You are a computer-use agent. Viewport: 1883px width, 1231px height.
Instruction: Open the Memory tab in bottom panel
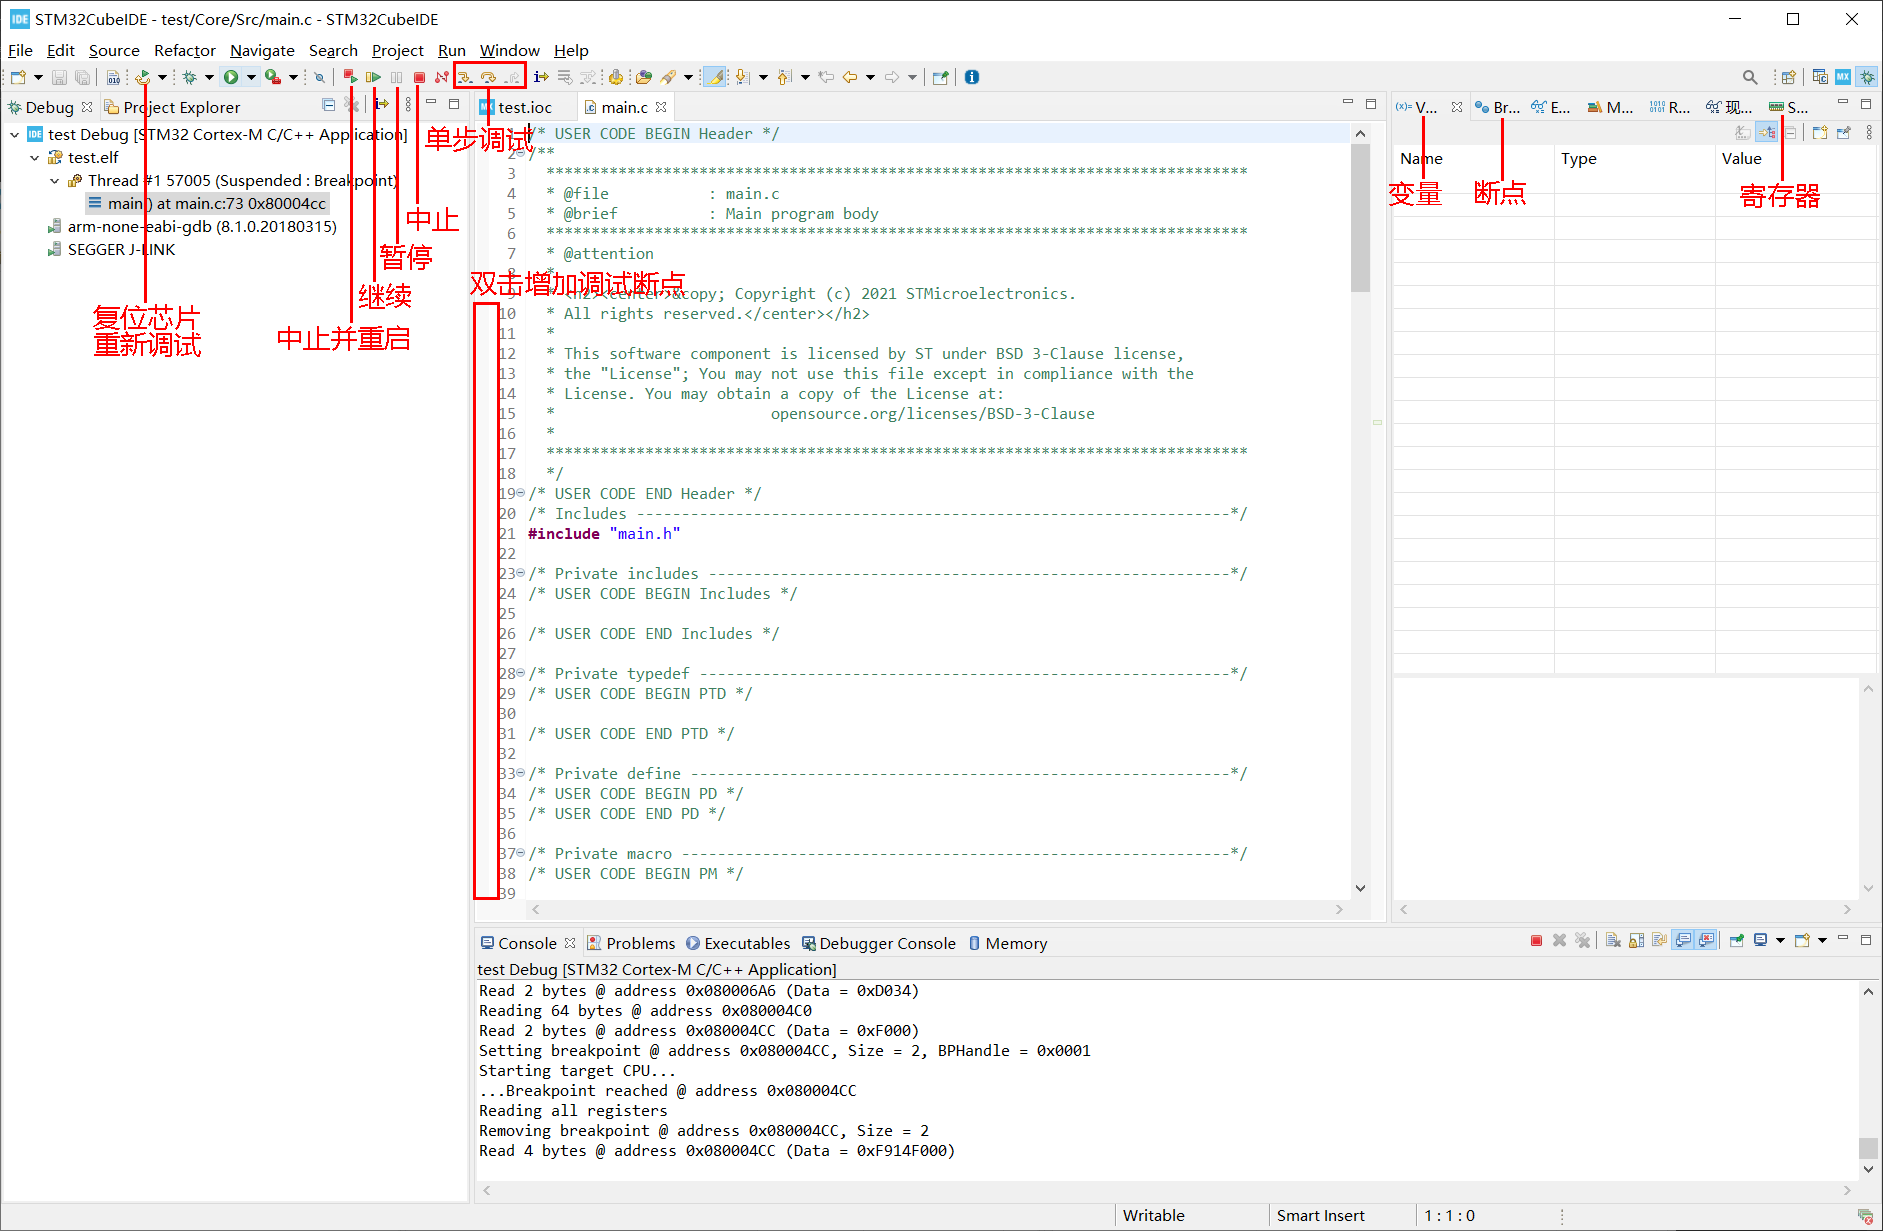pos(1008,943)
